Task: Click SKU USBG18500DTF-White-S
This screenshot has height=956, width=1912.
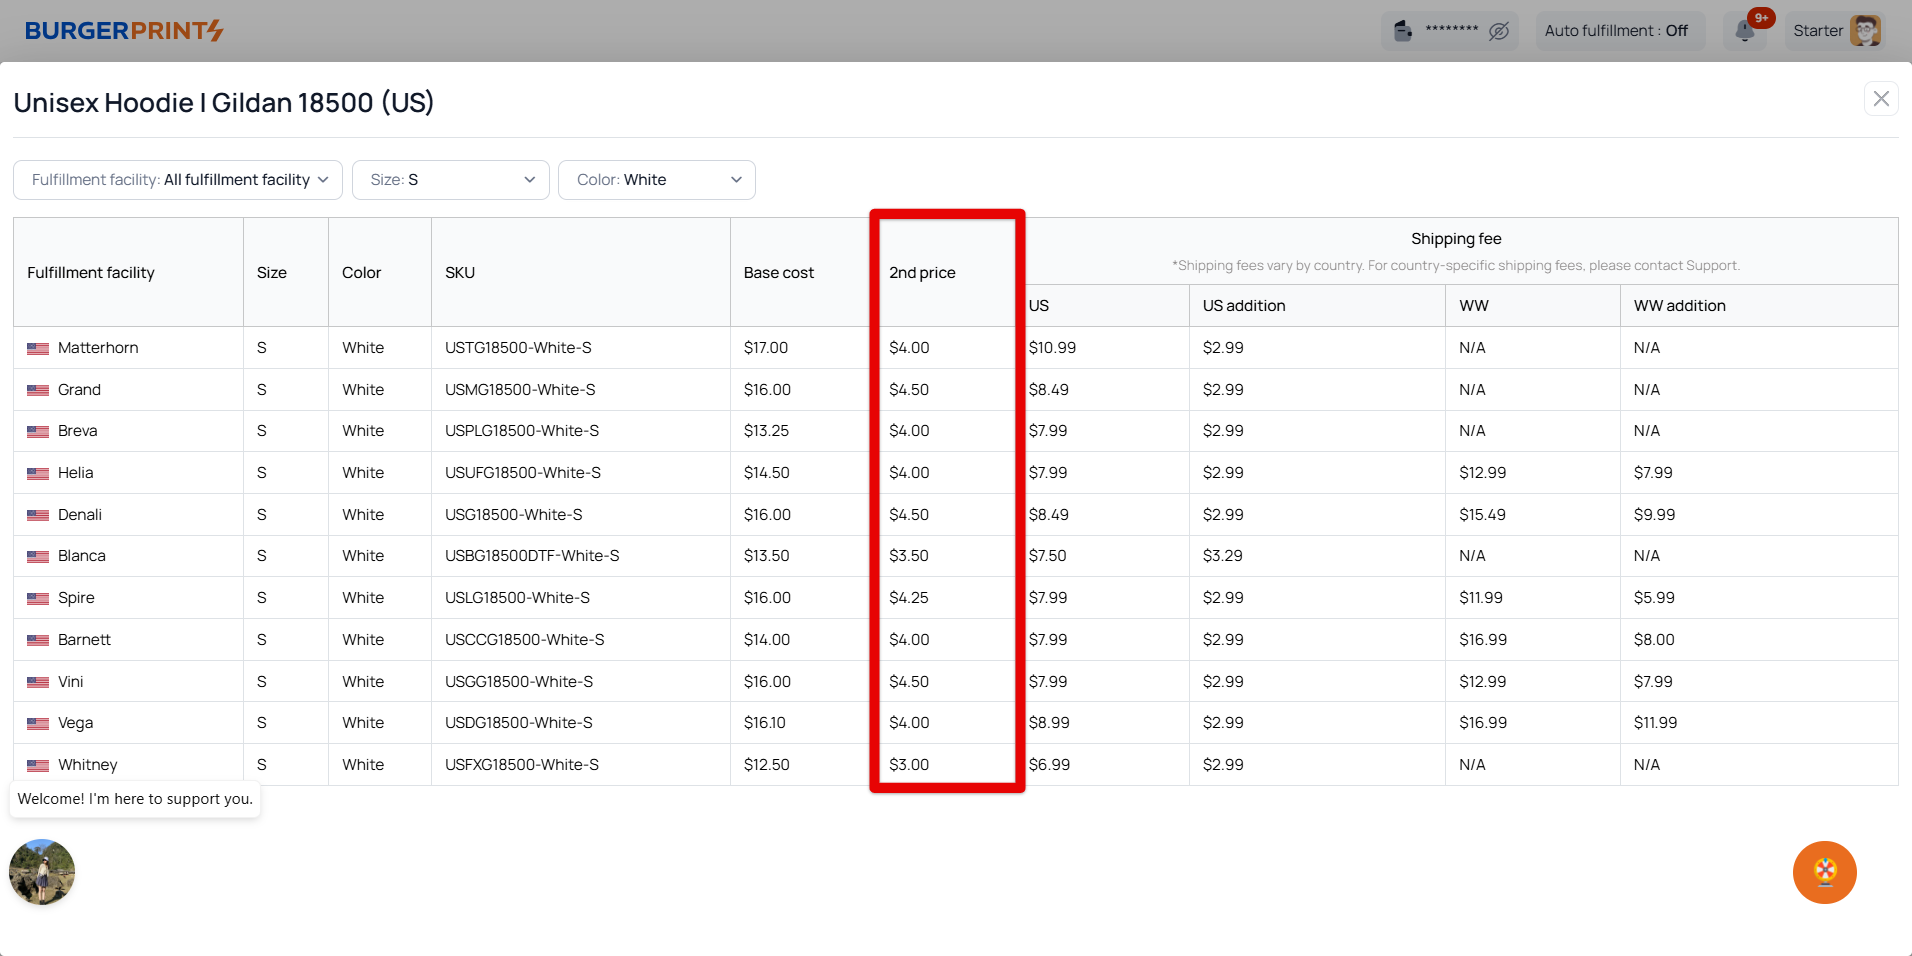Action: point(532,556)
